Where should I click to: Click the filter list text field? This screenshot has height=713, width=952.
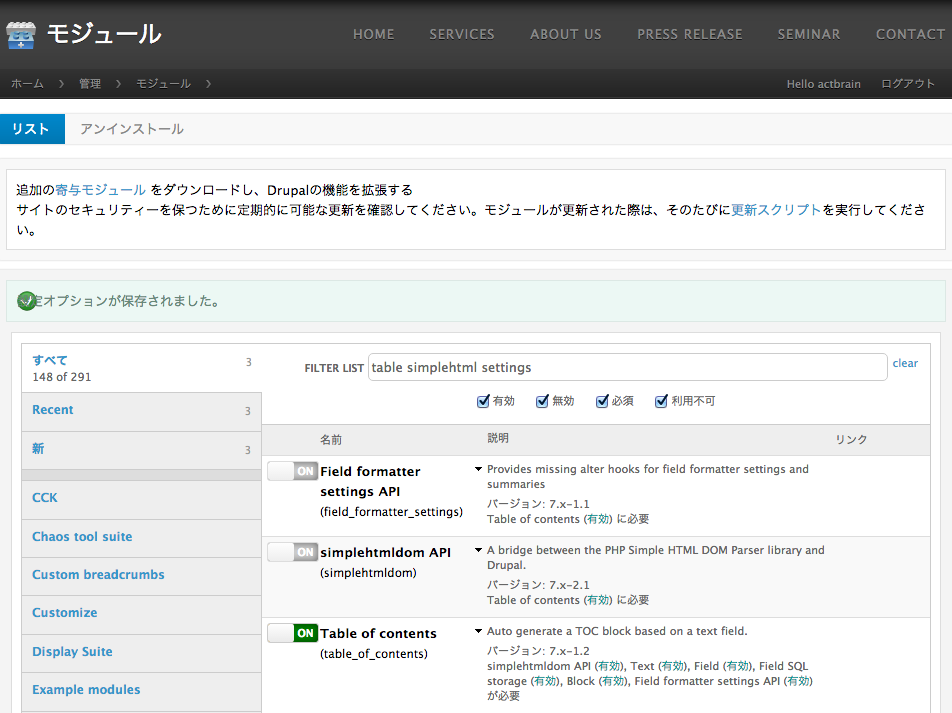coord(627,367)
